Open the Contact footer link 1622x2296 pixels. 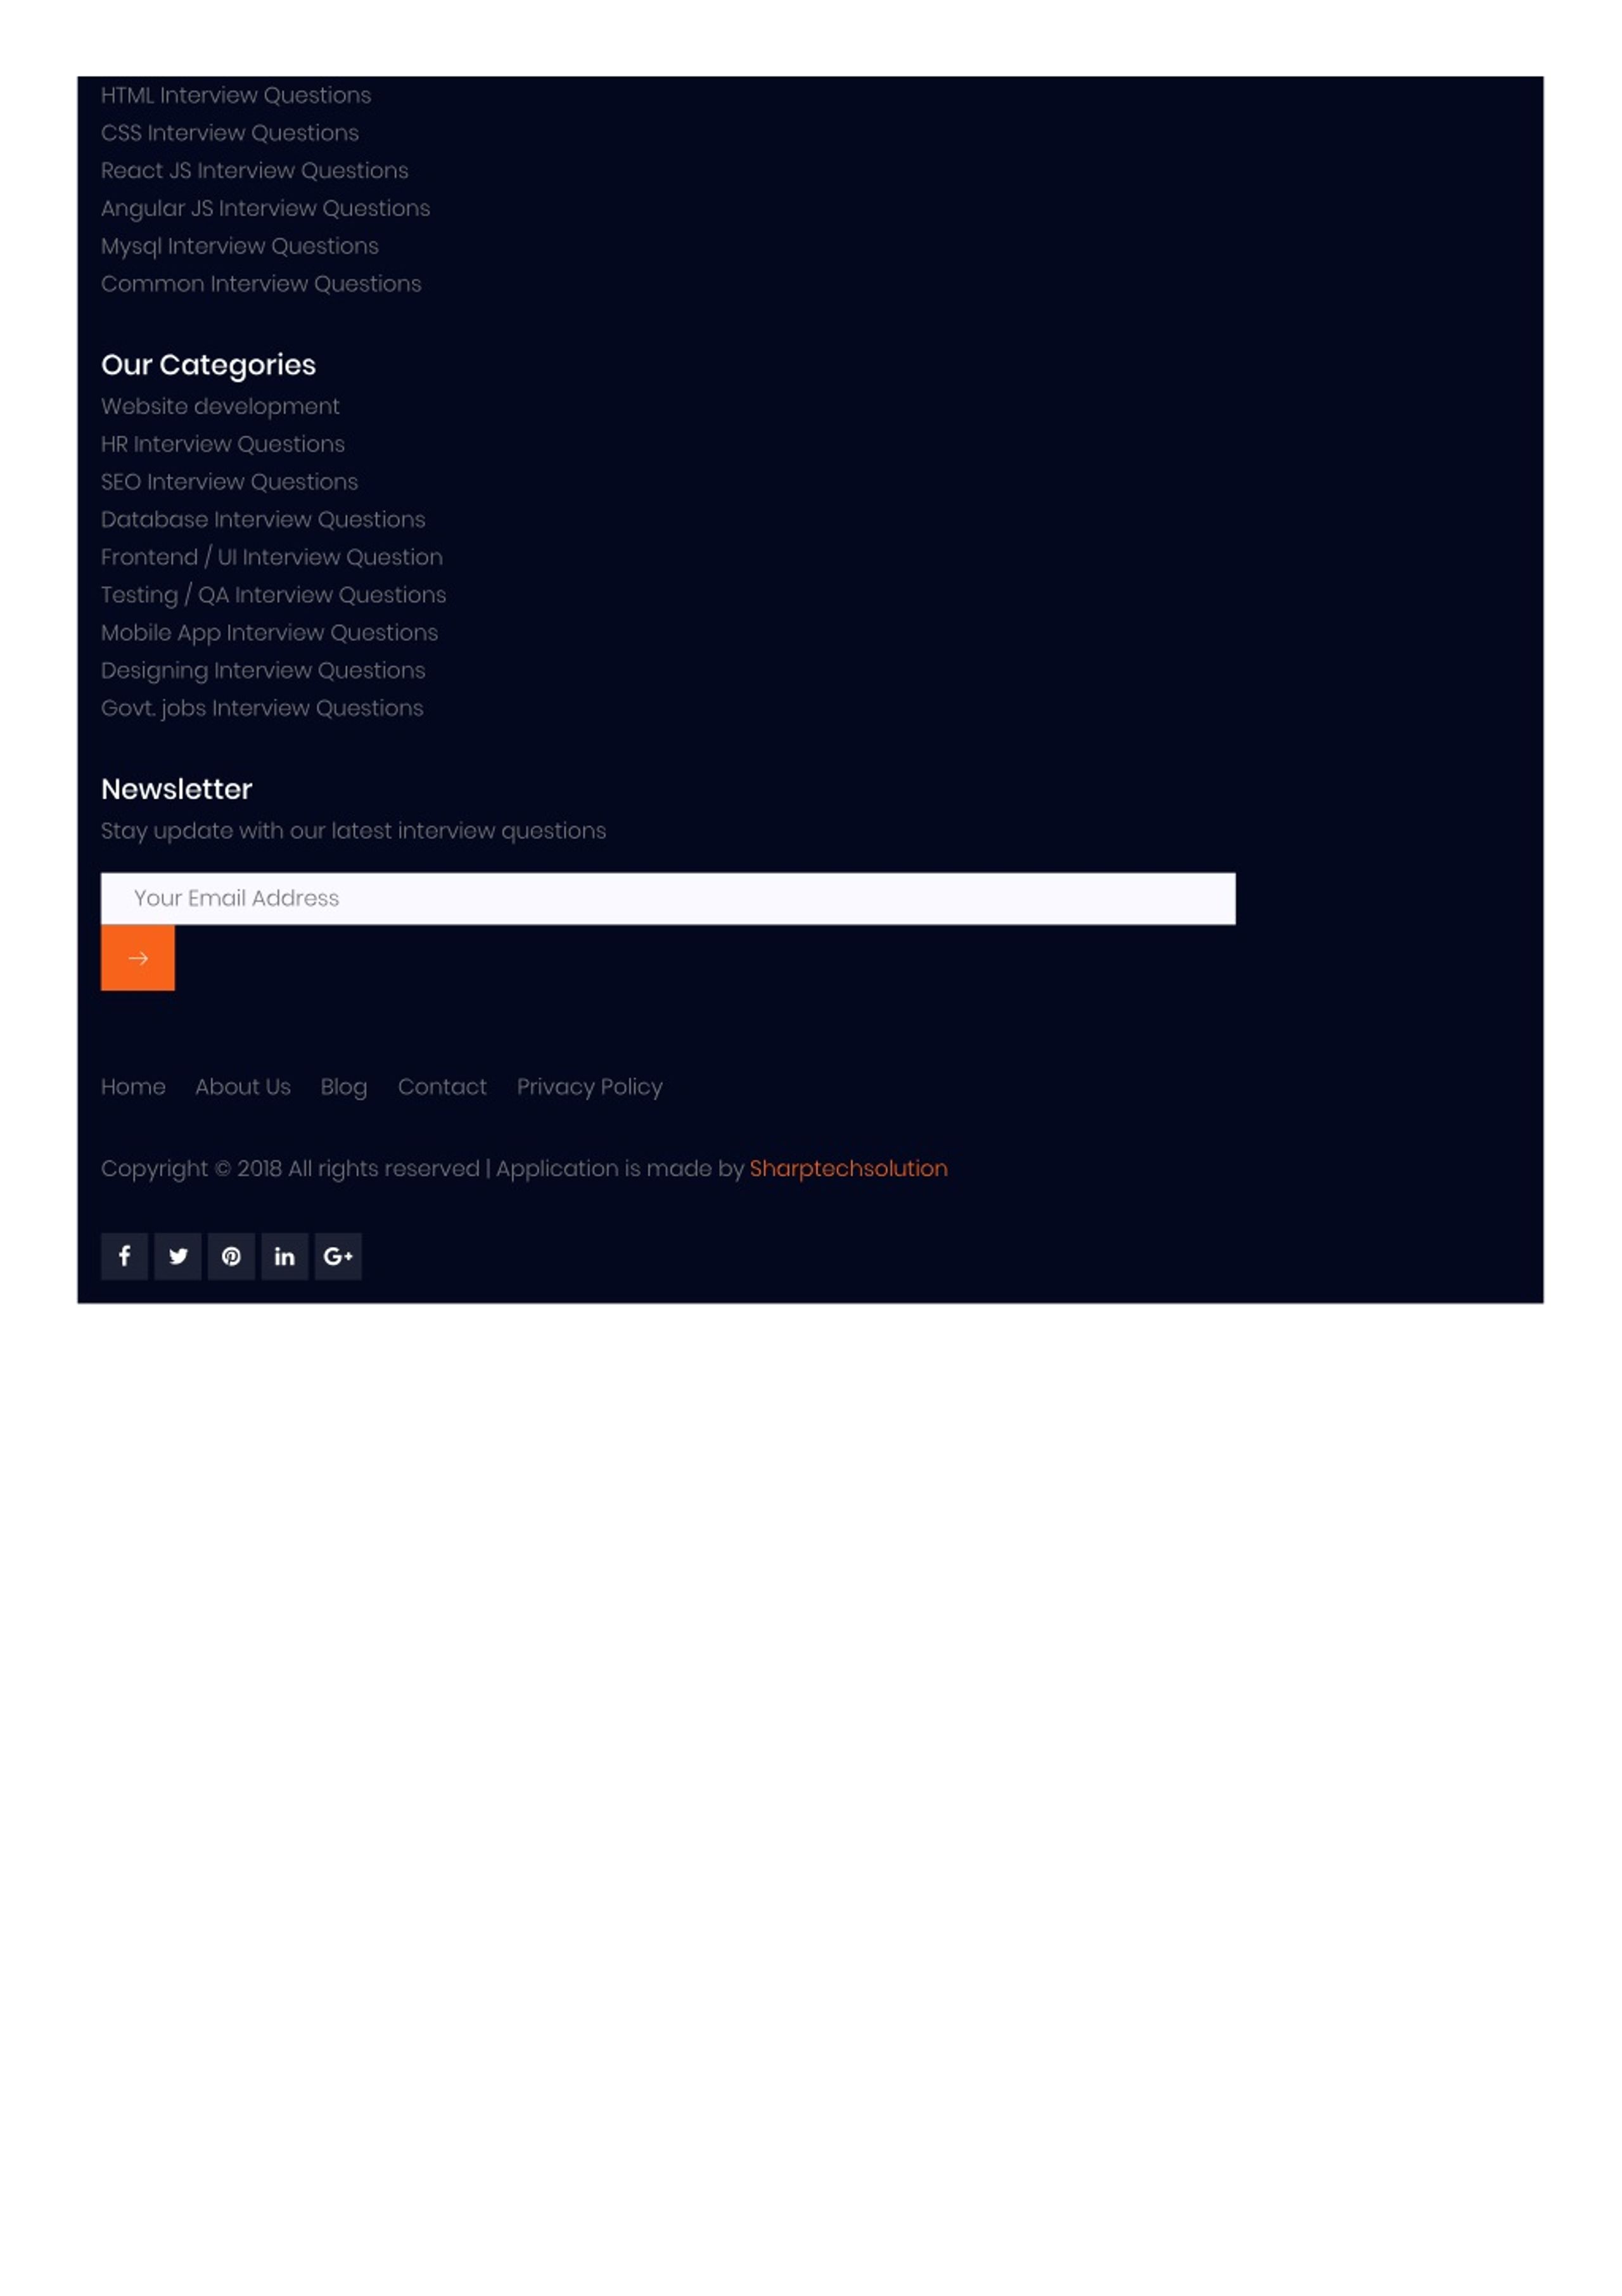point(442,1087)
